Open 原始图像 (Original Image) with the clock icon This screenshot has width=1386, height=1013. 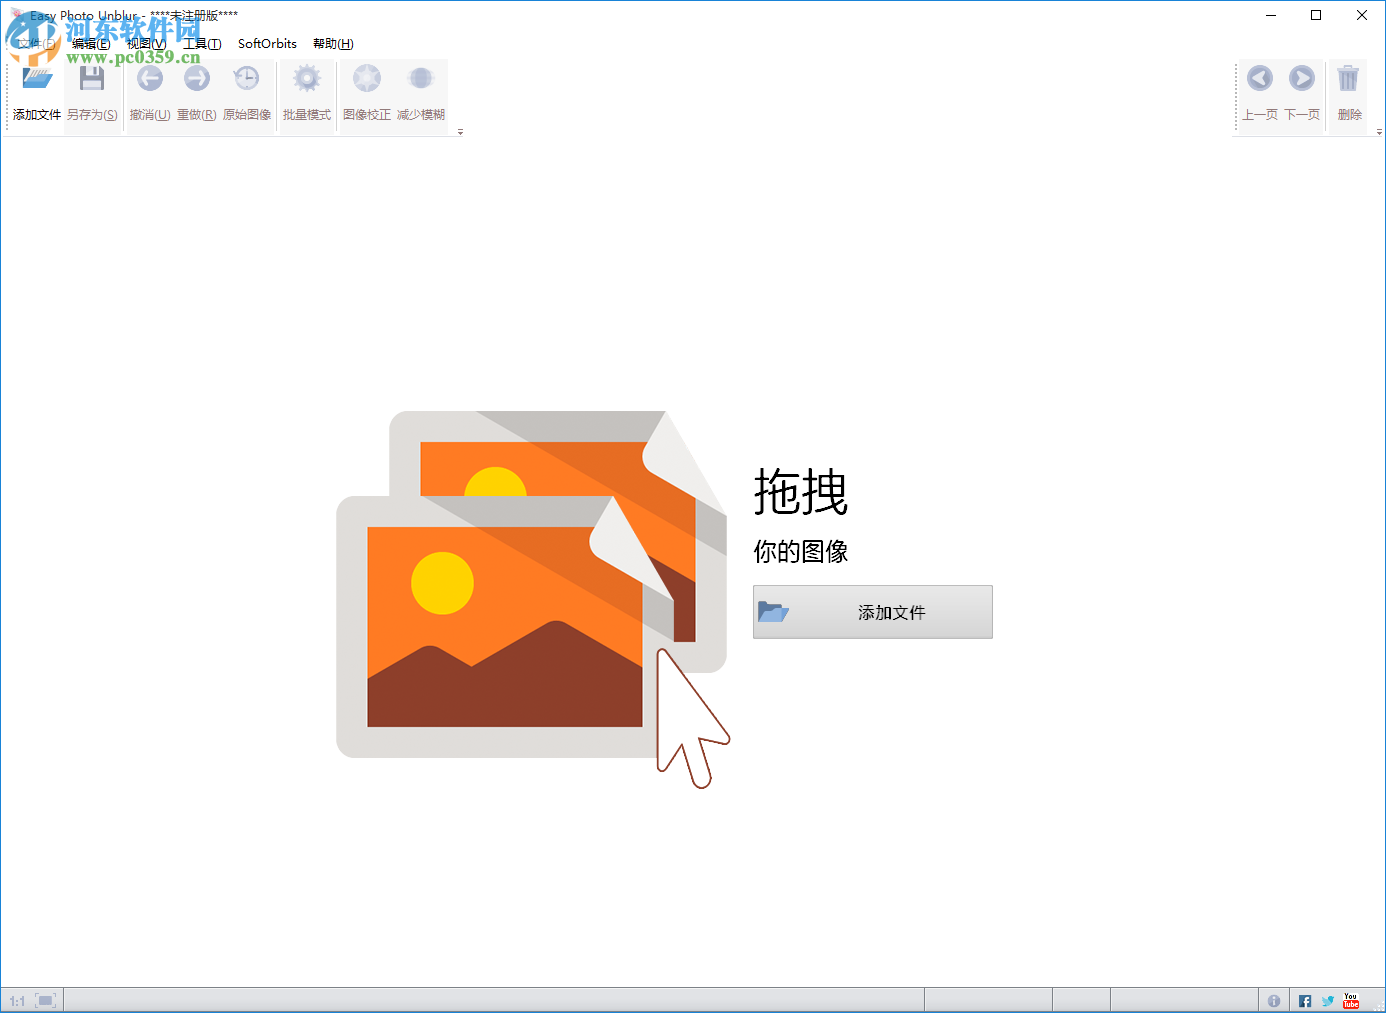(246, 78)
